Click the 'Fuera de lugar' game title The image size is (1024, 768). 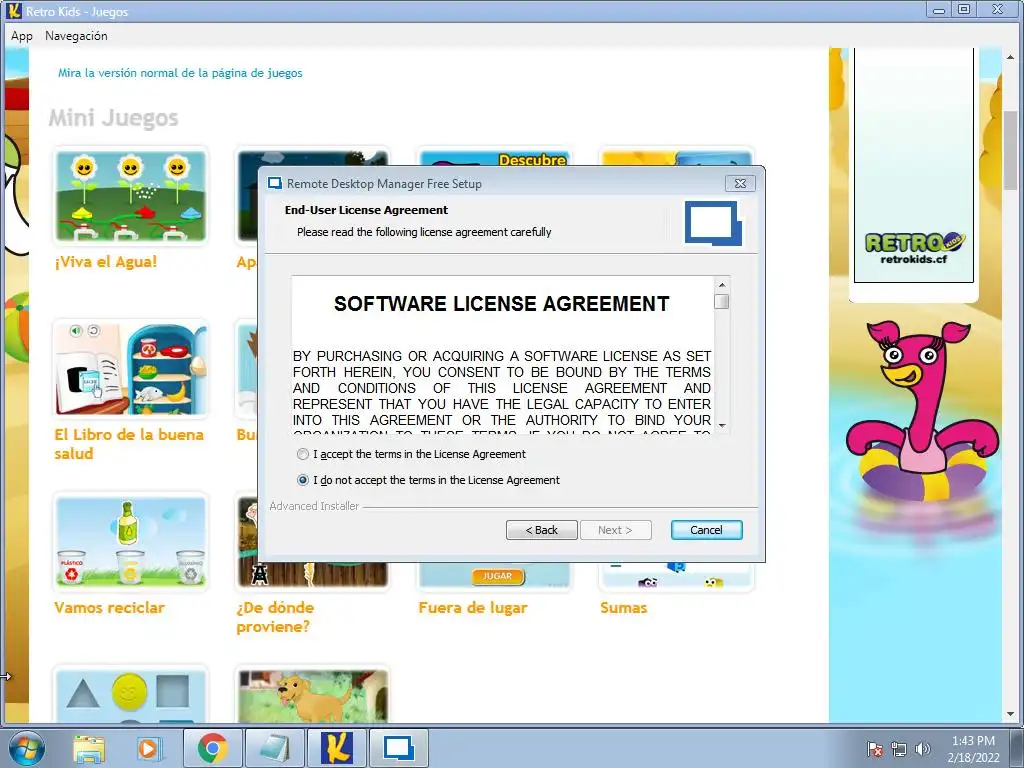473,608
